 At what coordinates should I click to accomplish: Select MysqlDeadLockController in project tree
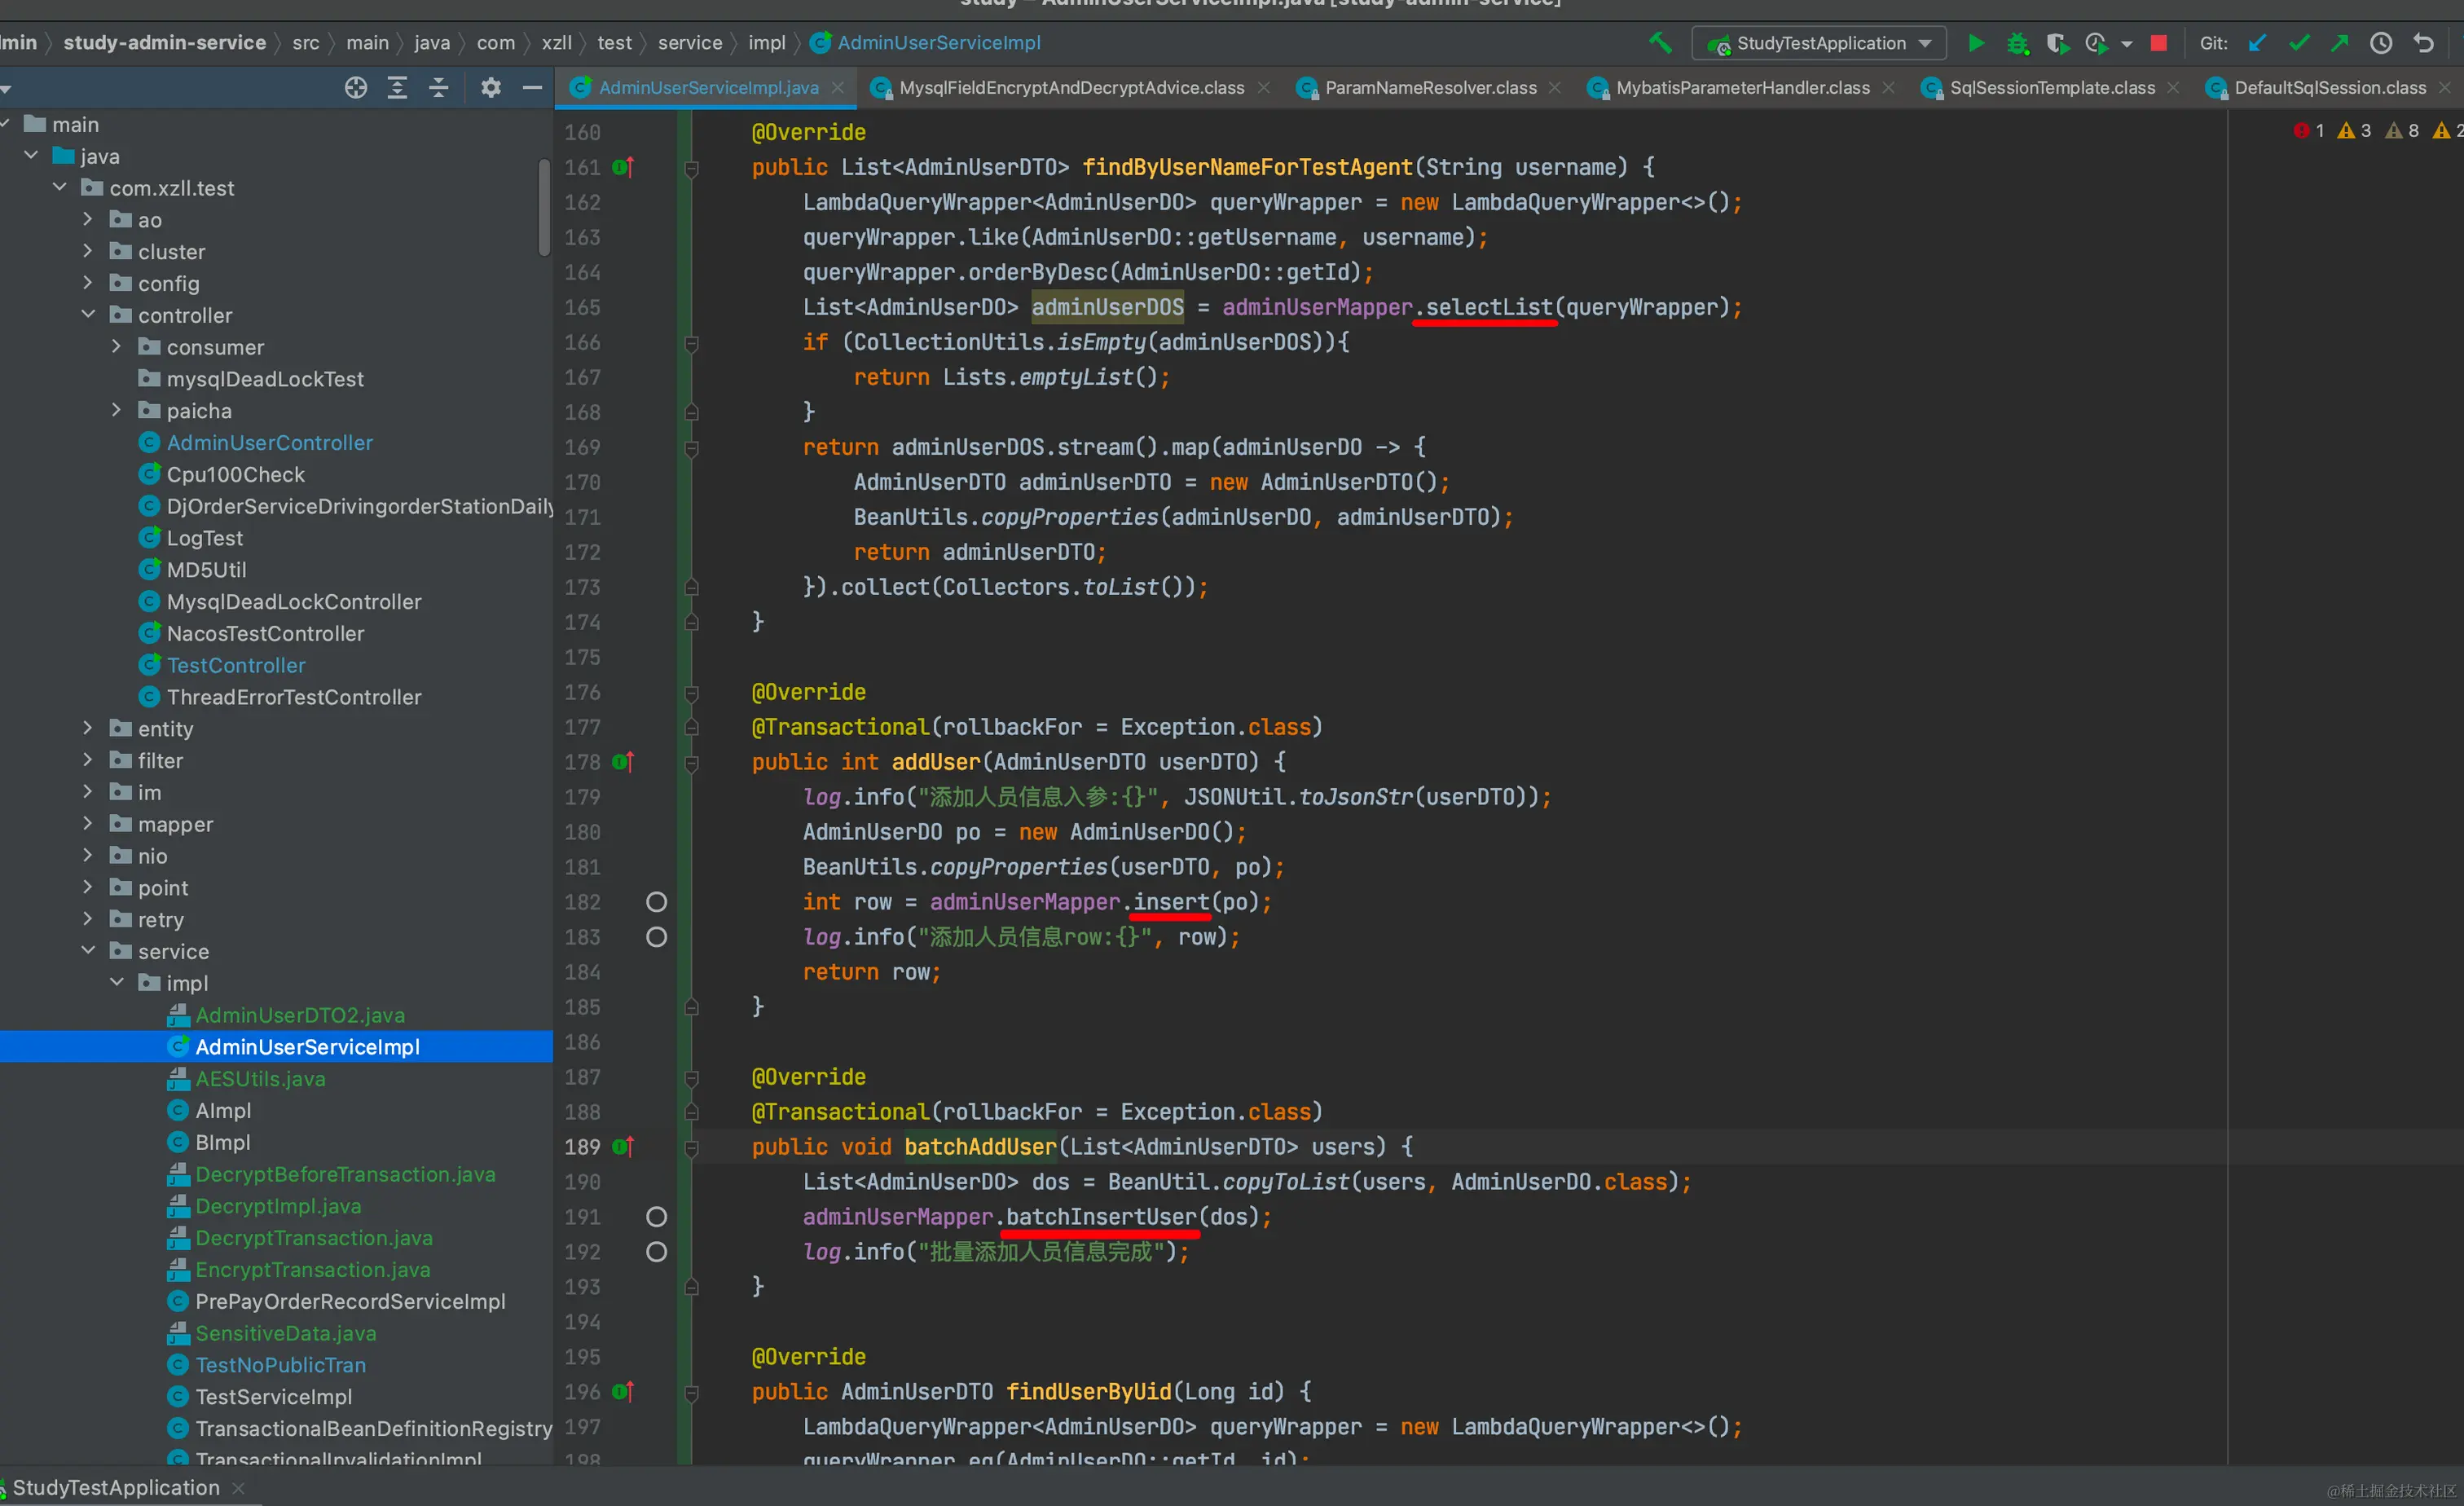point(294,602)
